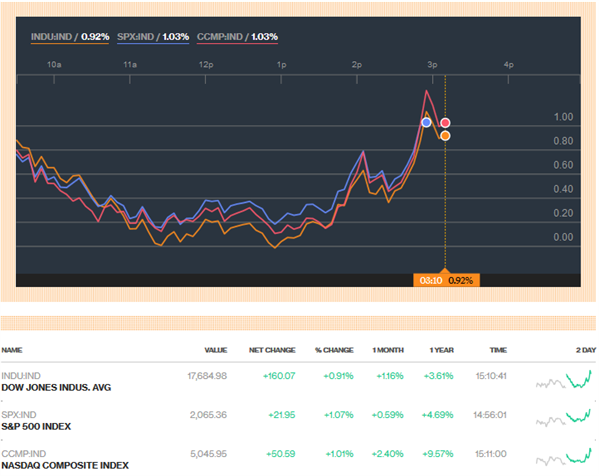The height and width of the screenshot is (476, 599).
Task: Click the 03:10 0.92% tooltip label
Action: 446,280
